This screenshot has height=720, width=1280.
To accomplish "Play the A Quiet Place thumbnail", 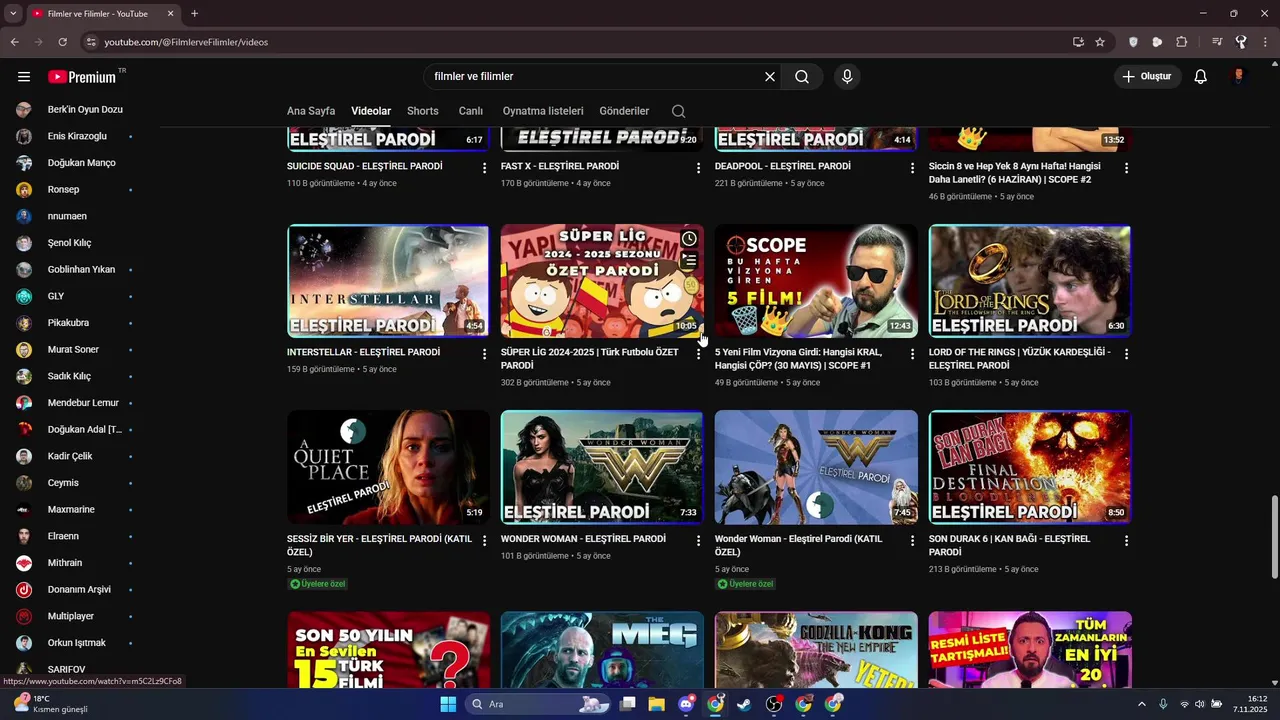I will pyautogui.click(x=388, y=467).
